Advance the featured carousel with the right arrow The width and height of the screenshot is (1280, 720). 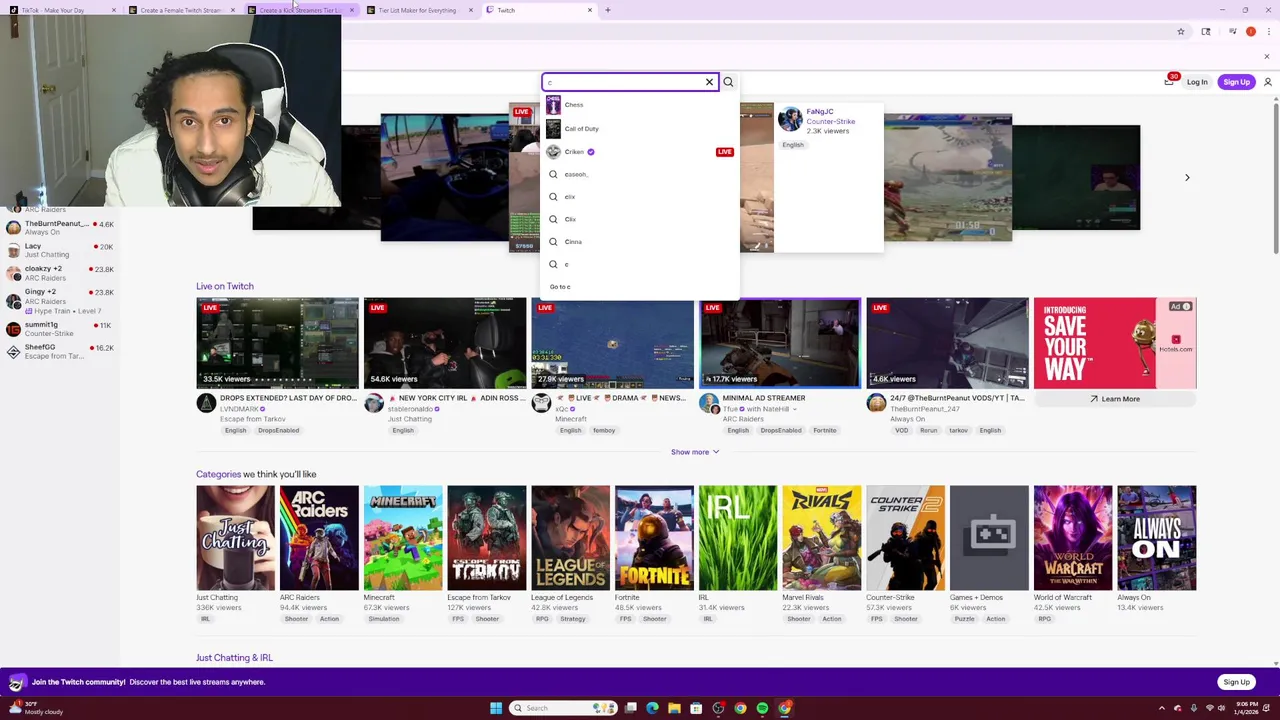[x=1187, y=177]
